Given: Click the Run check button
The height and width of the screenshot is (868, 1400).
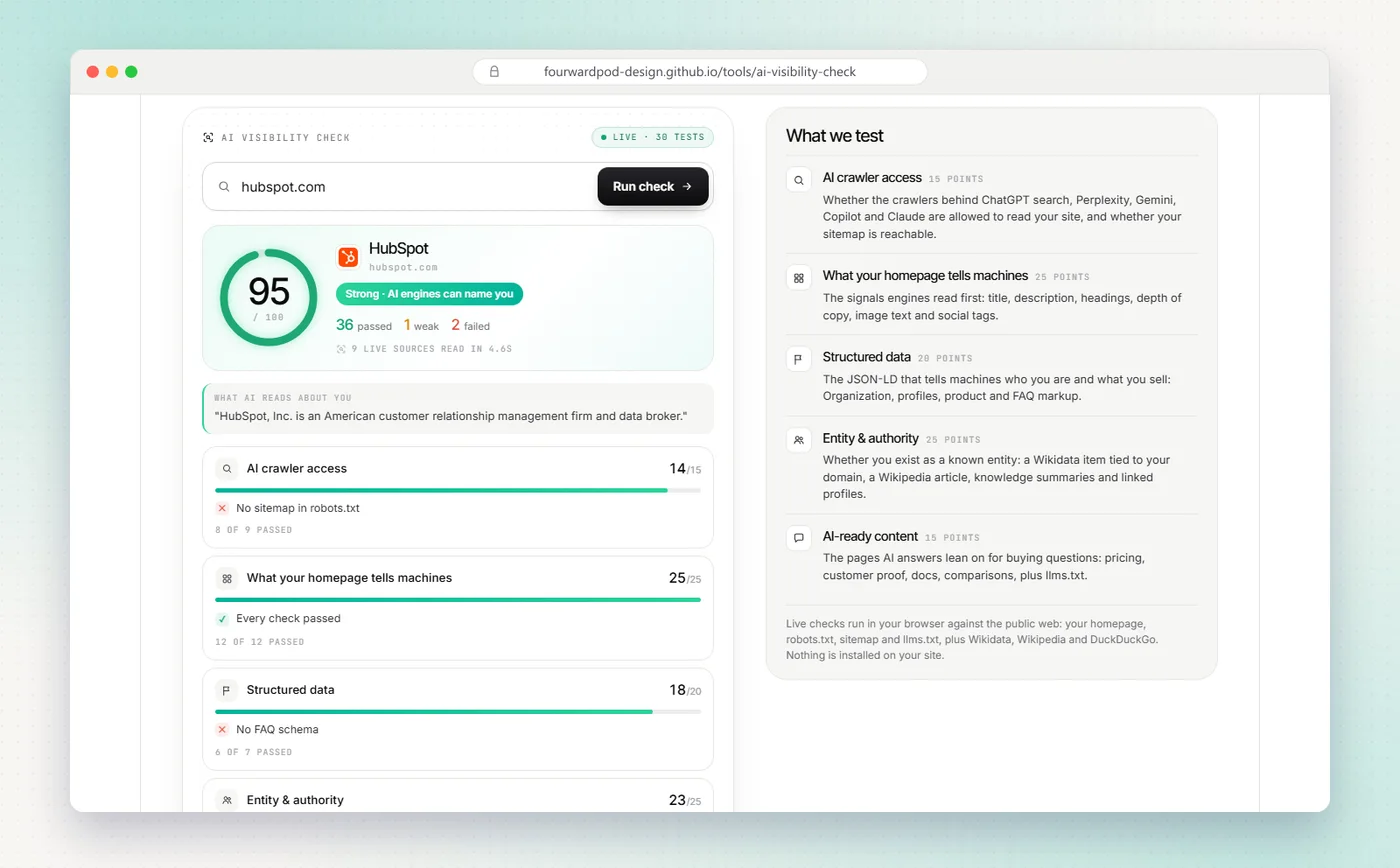Looking at the screenshot, I should (653, 186).
